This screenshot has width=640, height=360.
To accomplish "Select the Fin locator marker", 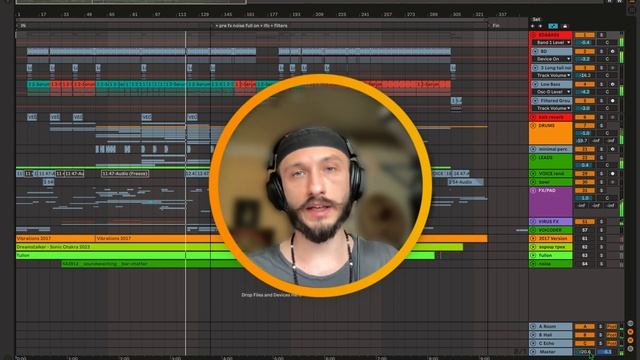I will click(x=496, y=26).
